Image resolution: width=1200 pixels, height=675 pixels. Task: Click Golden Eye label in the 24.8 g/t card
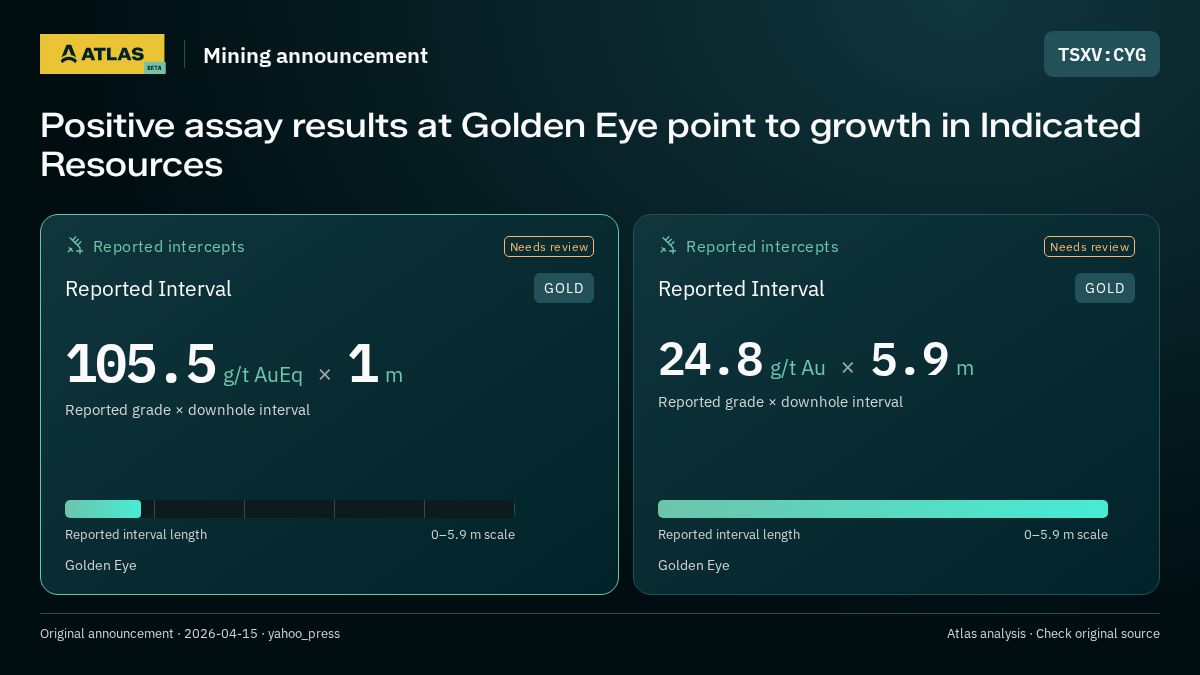point(694,566)
